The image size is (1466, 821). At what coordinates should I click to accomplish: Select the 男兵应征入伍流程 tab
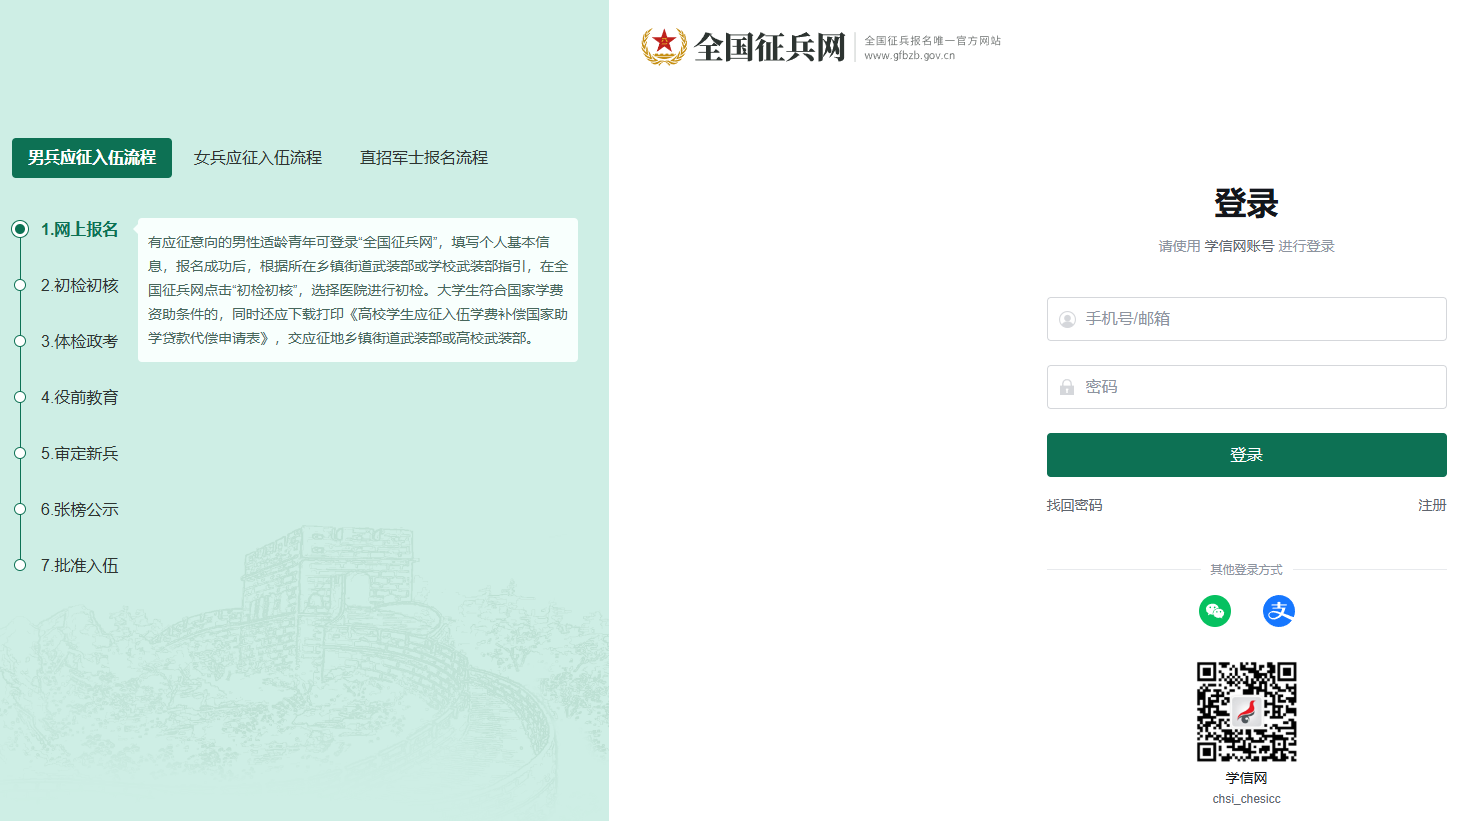pyautogui.click(x=92, y=158)
